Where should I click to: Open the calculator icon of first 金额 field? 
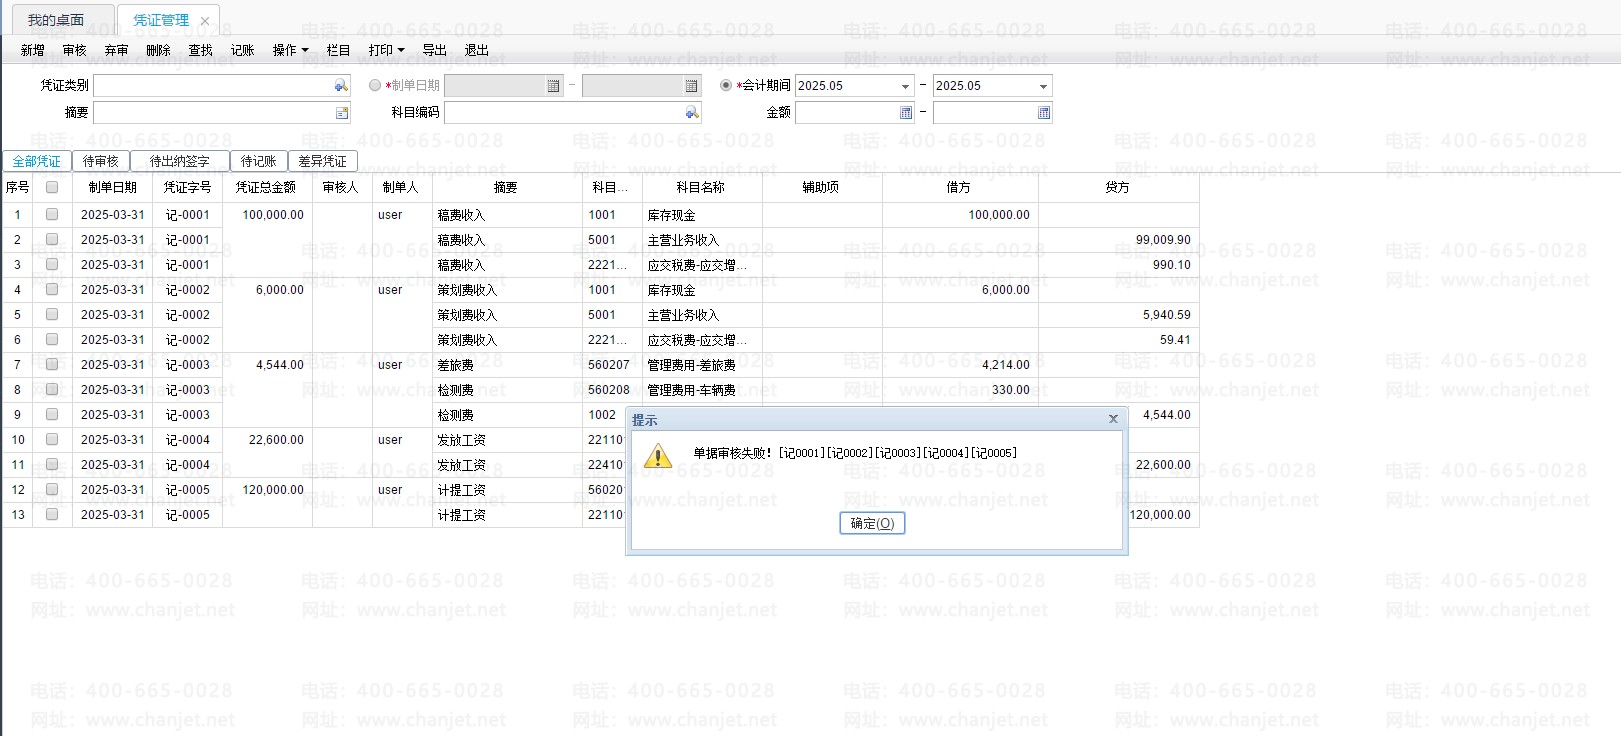[x=905, y=113]
